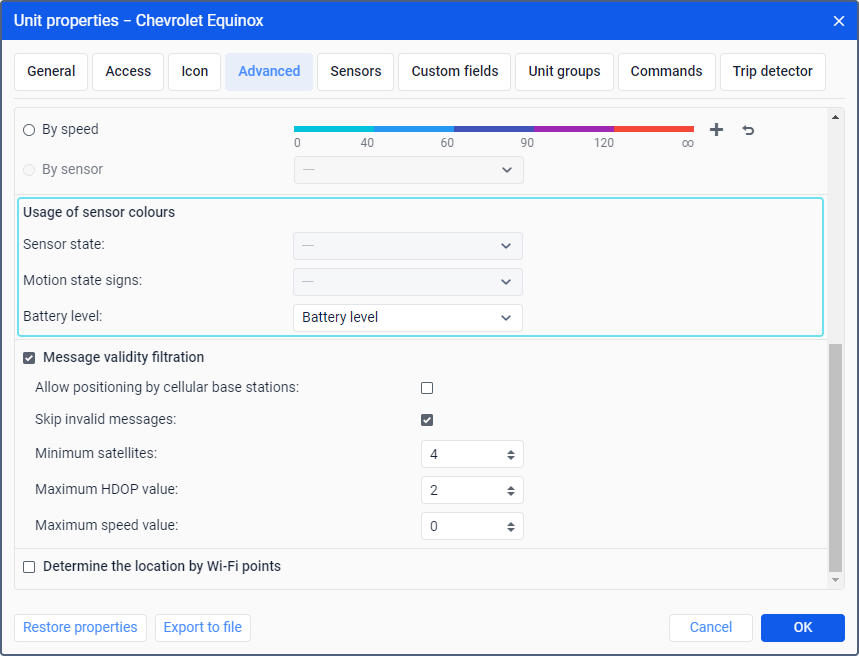Screen dimensions: 859x656
Task: Uncheck Skip invalid messages checkbox
Action: pyautogui.click(x=427, y=420)
